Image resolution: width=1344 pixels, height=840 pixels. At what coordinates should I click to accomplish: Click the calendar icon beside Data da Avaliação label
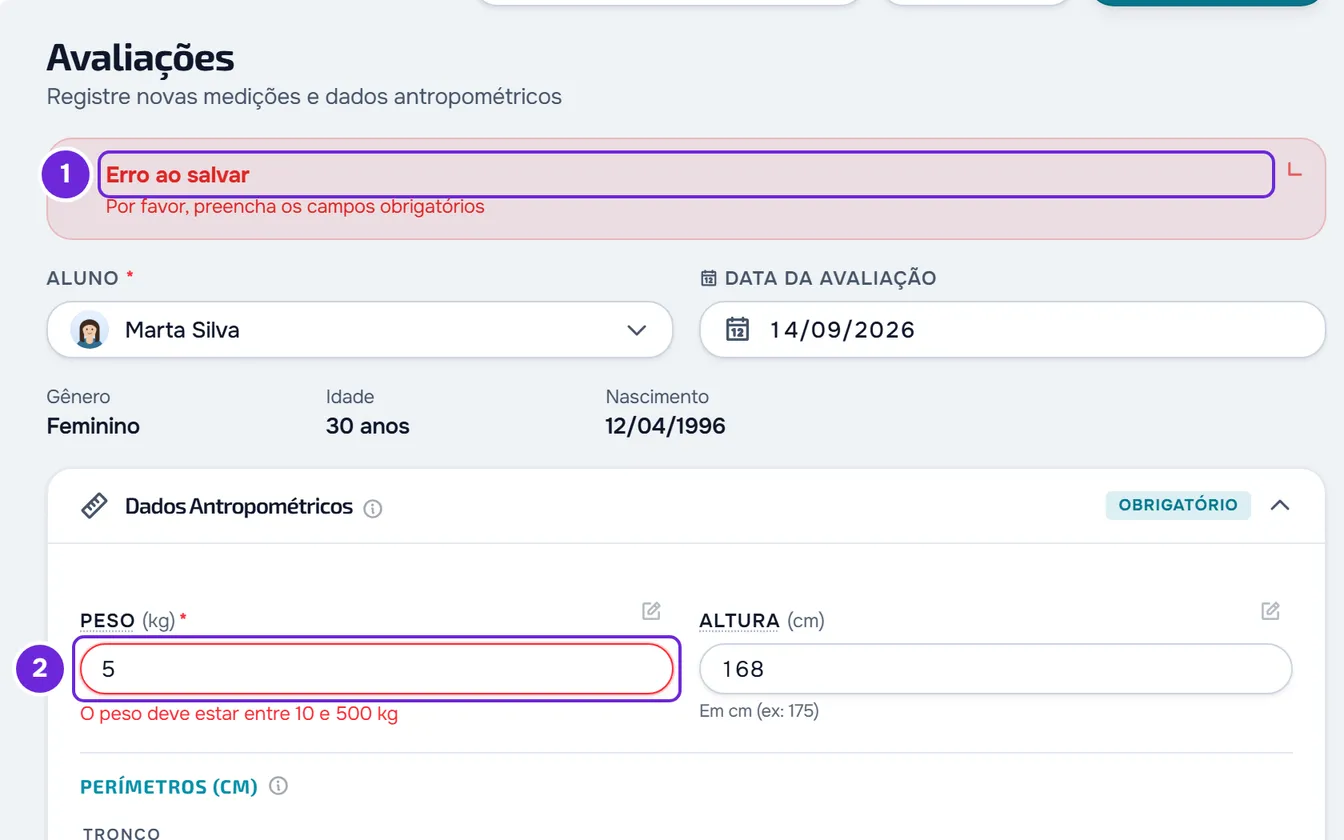coord(709,278)
